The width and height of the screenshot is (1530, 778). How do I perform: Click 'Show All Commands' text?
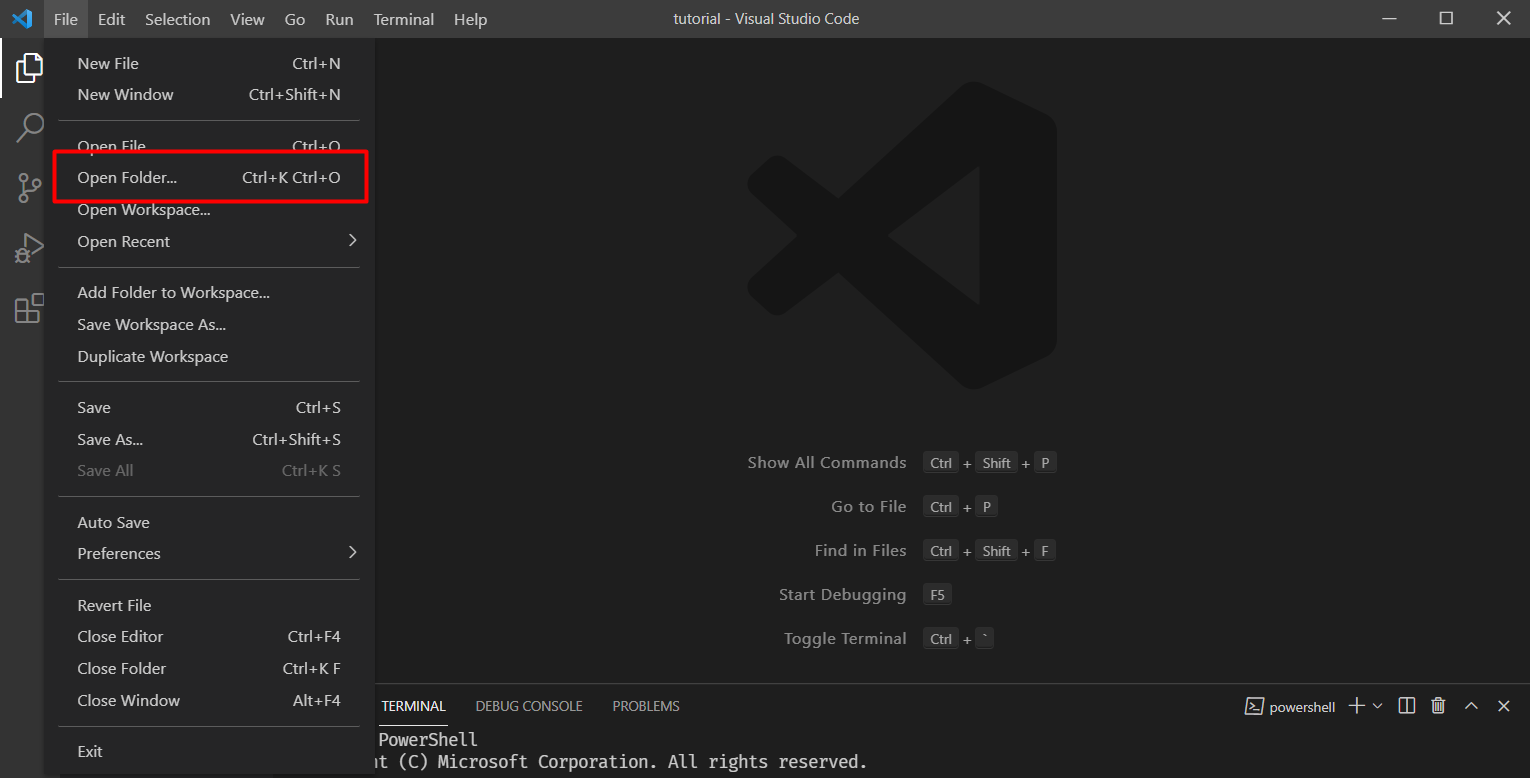coord(827,463)
